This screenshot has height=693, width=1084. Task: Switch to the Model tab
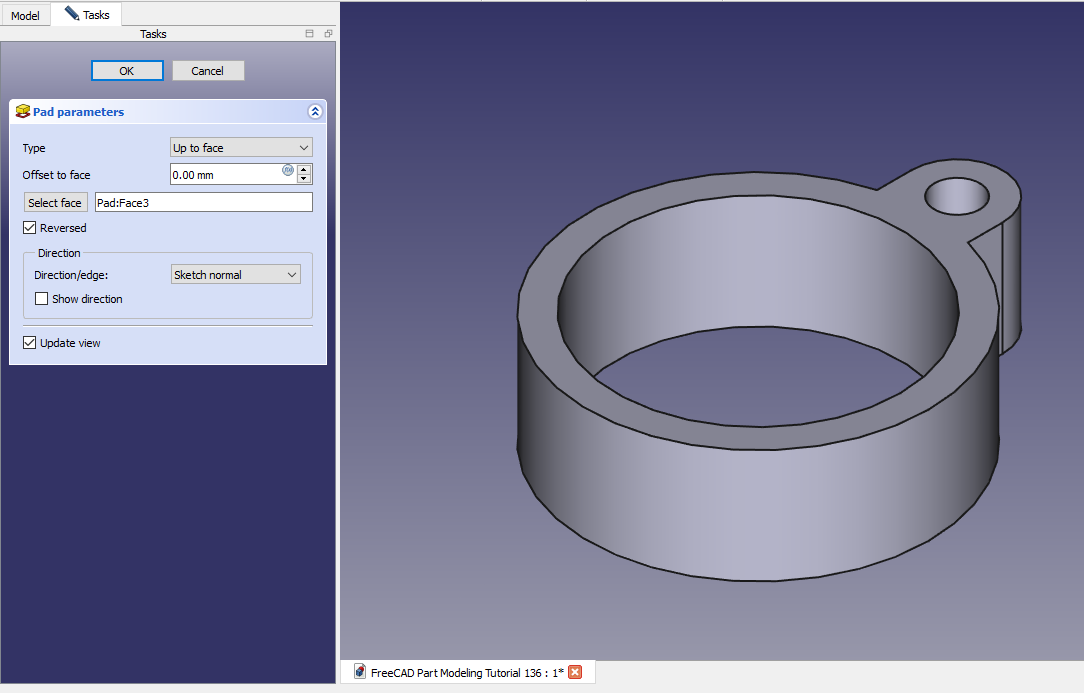25,16
